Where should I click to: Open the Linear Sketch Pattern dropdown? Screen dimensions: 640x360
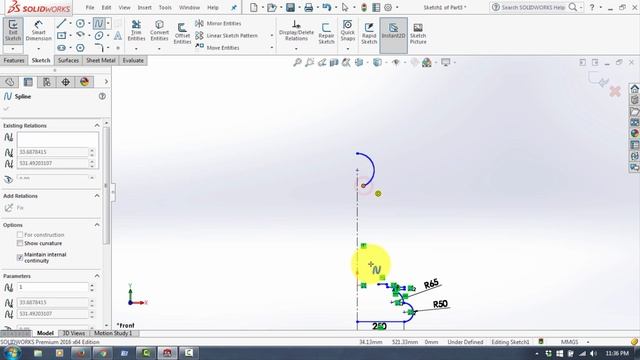(271, 36)
